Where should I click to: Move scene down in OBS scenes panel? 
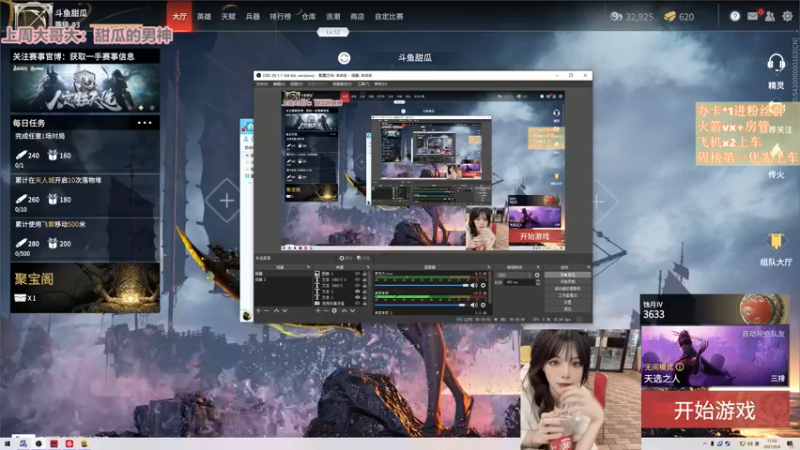[285, 311]
